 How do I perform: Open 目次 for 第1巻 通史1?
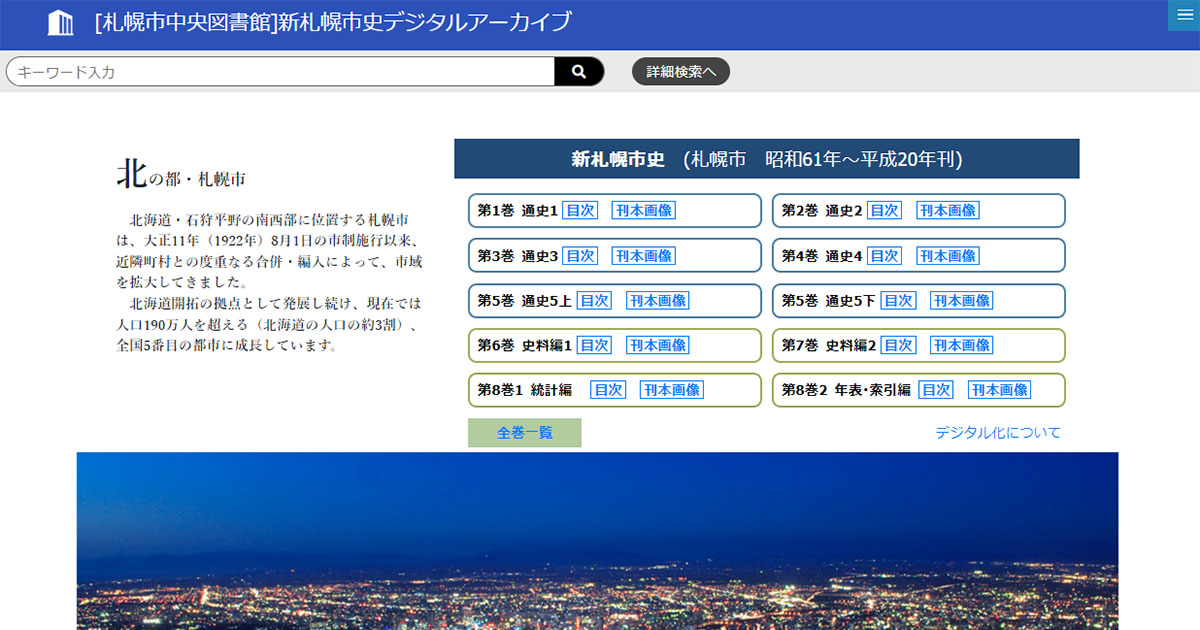click(x=580, y=211)
